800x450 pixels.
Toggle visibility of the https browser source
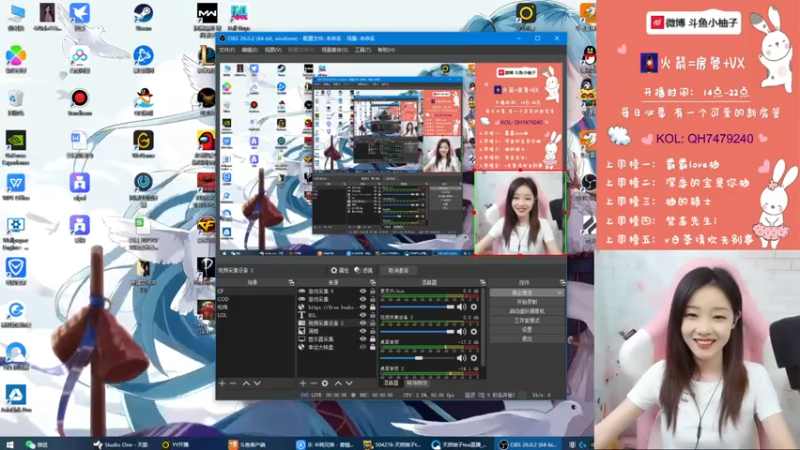pyautogui.click(x=363, y=307)
